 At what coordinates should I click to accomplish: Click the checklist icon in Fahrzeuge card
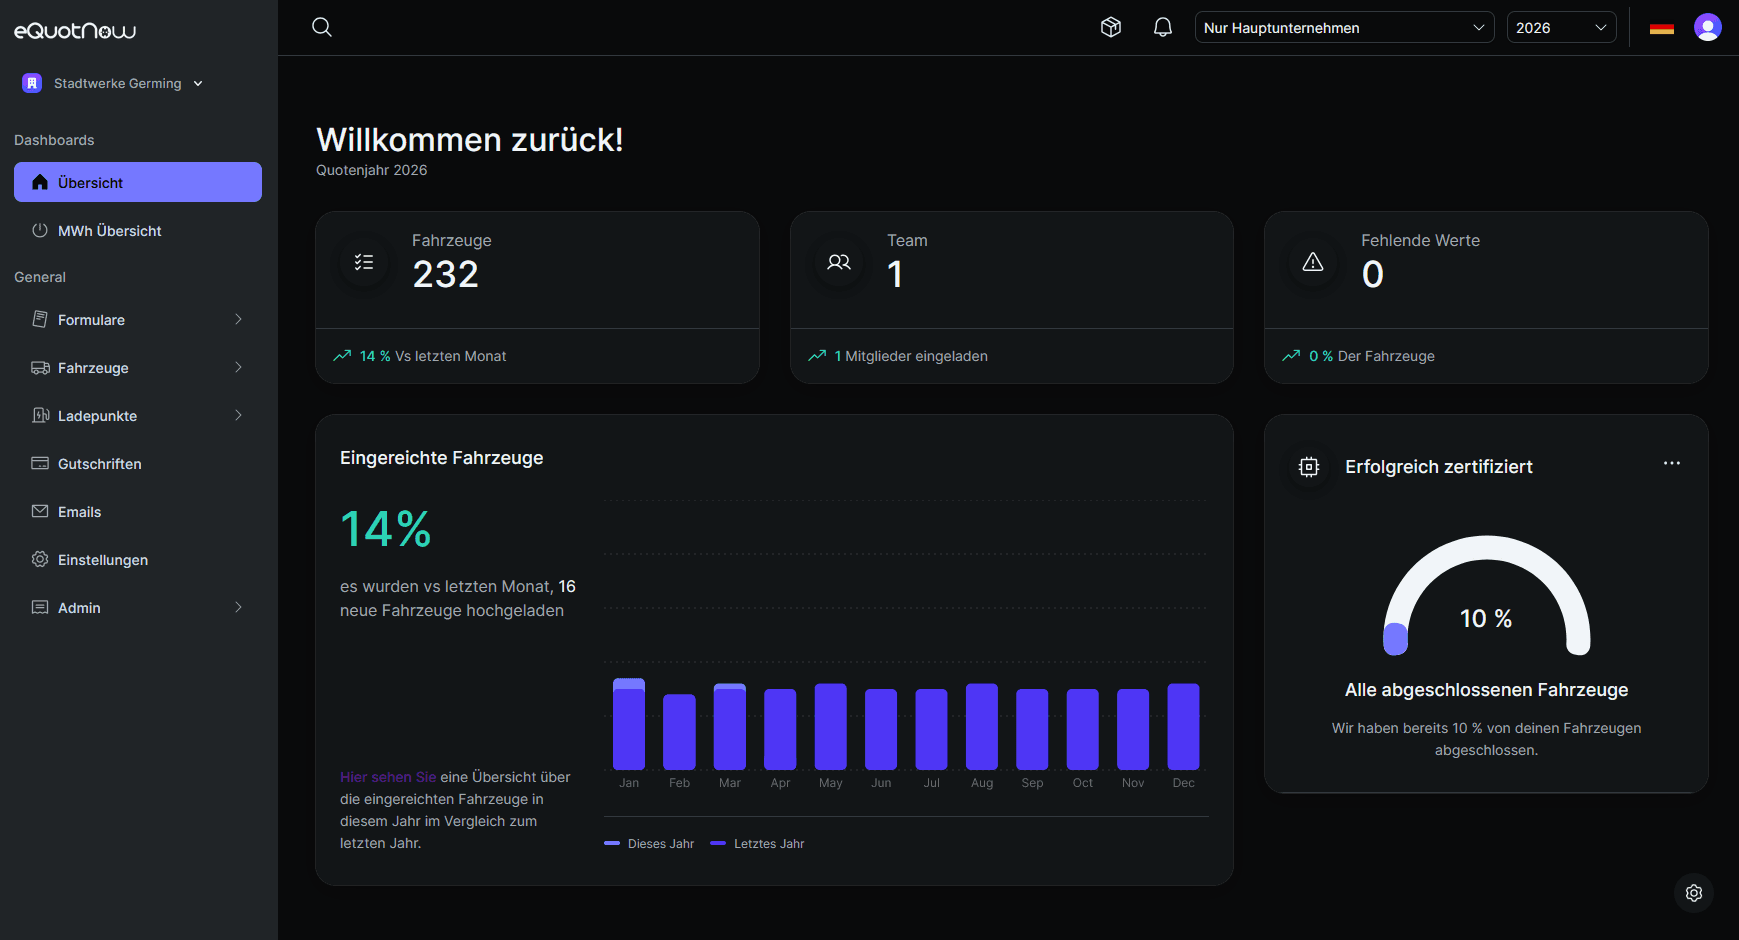[364, 262]
